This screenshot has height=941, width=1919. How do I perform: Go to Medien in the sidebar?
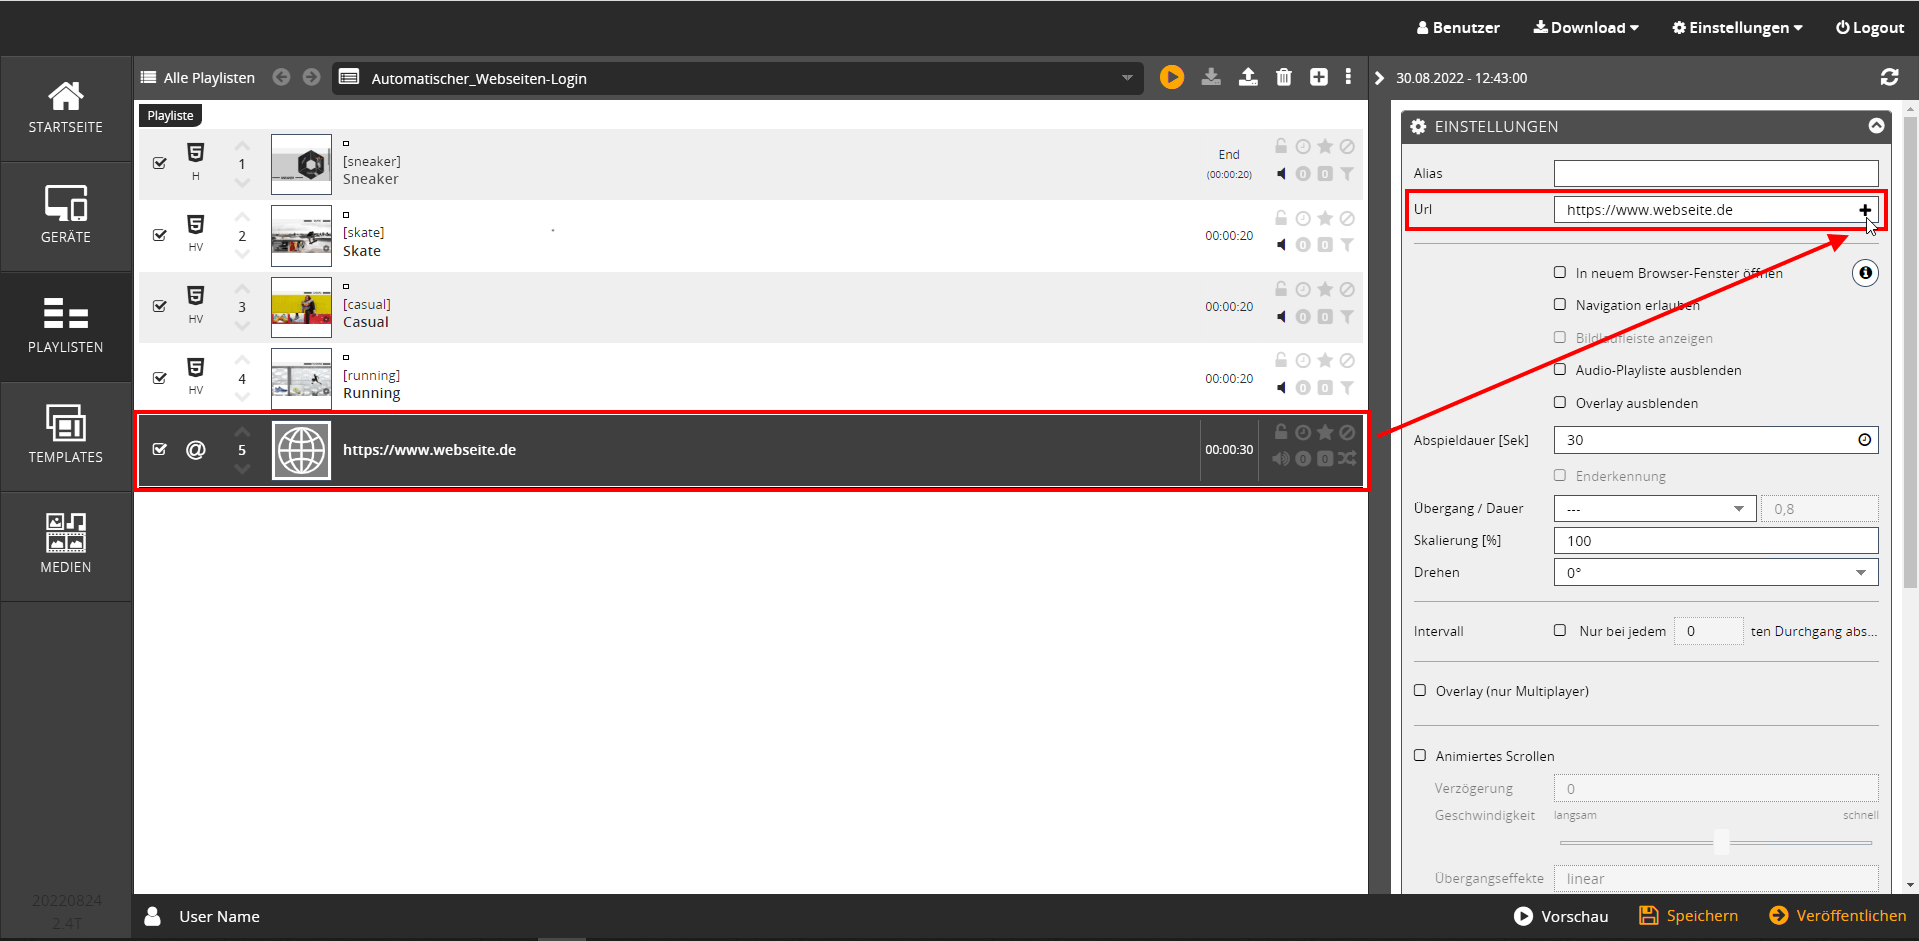[x=66, y=545]
